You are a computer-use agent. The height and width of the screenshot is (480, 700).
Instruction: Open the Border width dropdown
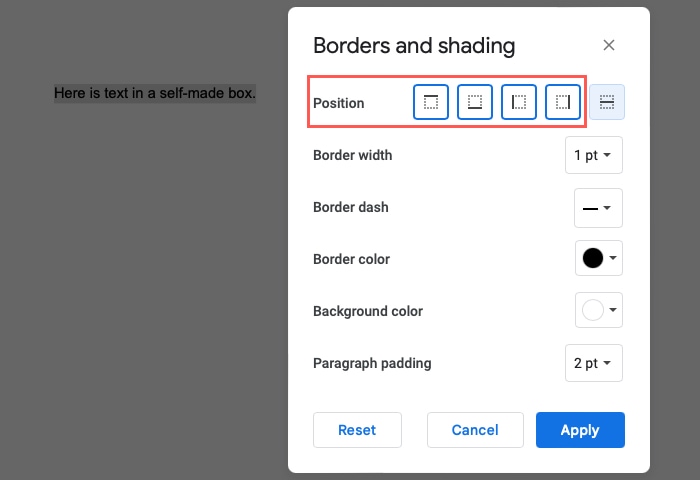tap(594, 155)
